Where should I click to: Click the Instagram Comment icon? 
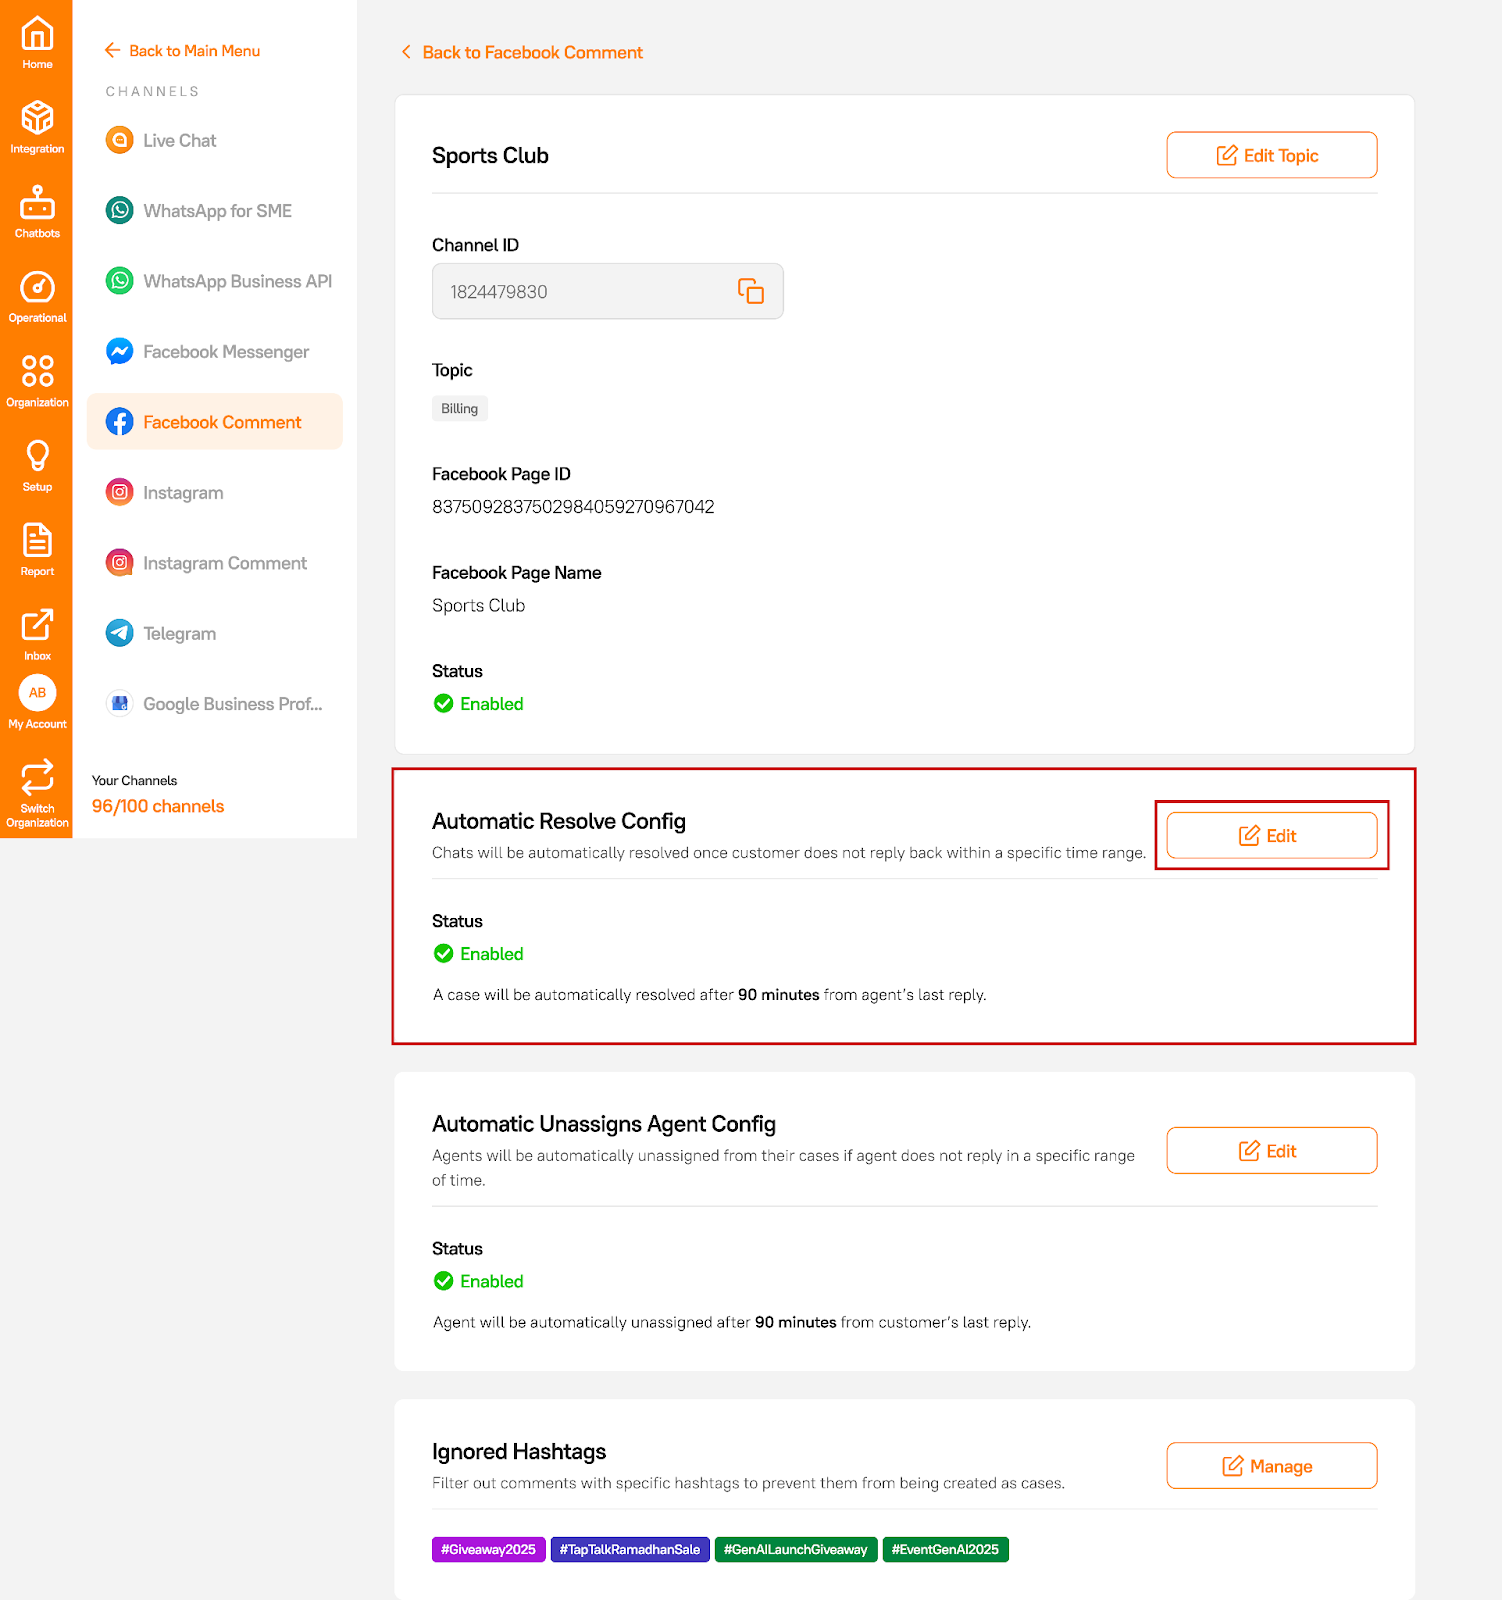point(120,563)
